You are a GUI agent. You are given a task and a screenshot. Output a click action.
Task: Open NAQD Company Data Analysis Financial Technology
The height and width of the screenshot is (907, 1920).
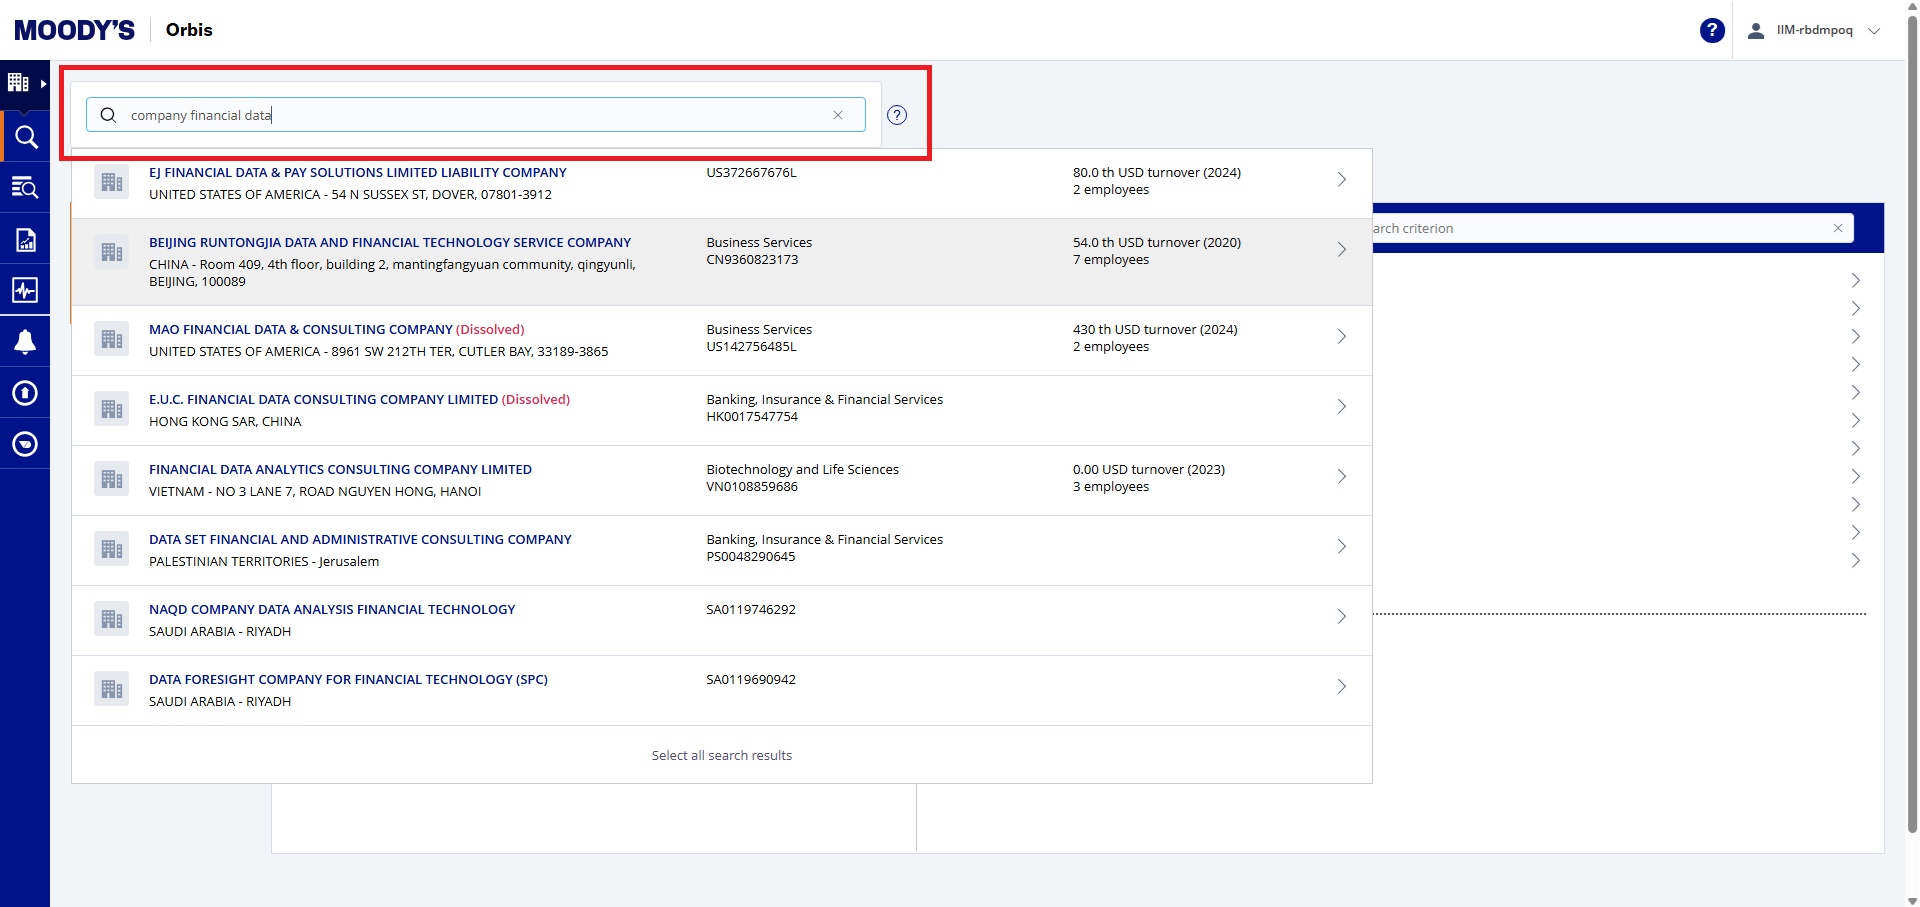point(332,610)
